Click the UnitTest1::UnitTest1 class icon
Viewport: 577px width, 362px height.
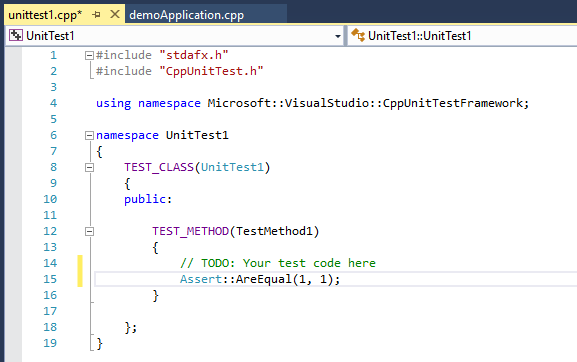358,35
